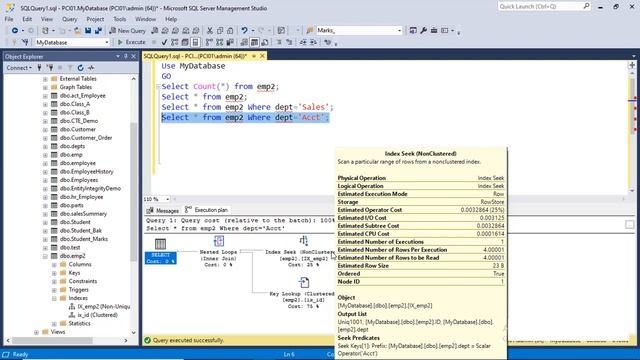Toggle Include Actual Execution Plan
Screen dimensions: 640x360
pyautogui.click(x=209, y=42)
